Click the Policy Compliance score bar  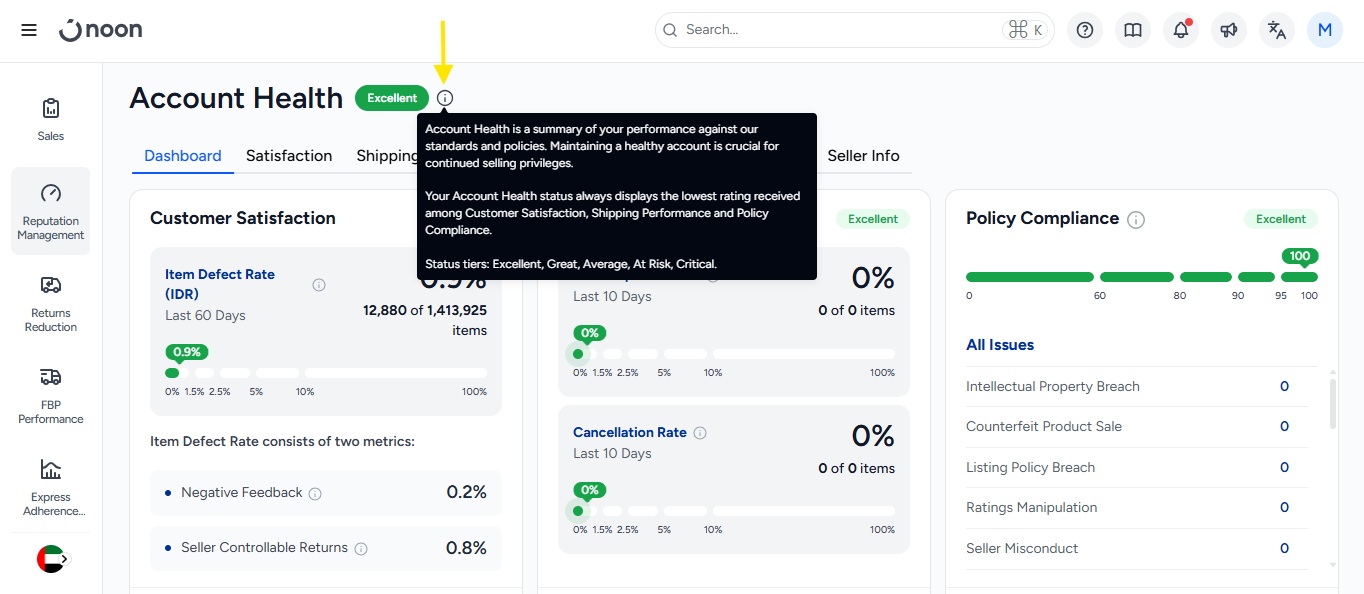click(1140, 277)
